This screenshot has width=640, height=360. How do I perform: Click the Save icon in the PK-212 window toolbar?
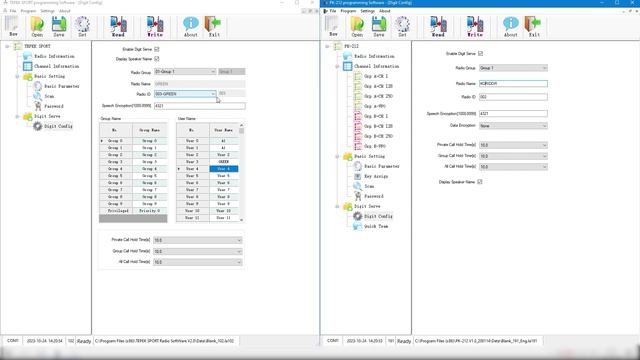point(379,27)
